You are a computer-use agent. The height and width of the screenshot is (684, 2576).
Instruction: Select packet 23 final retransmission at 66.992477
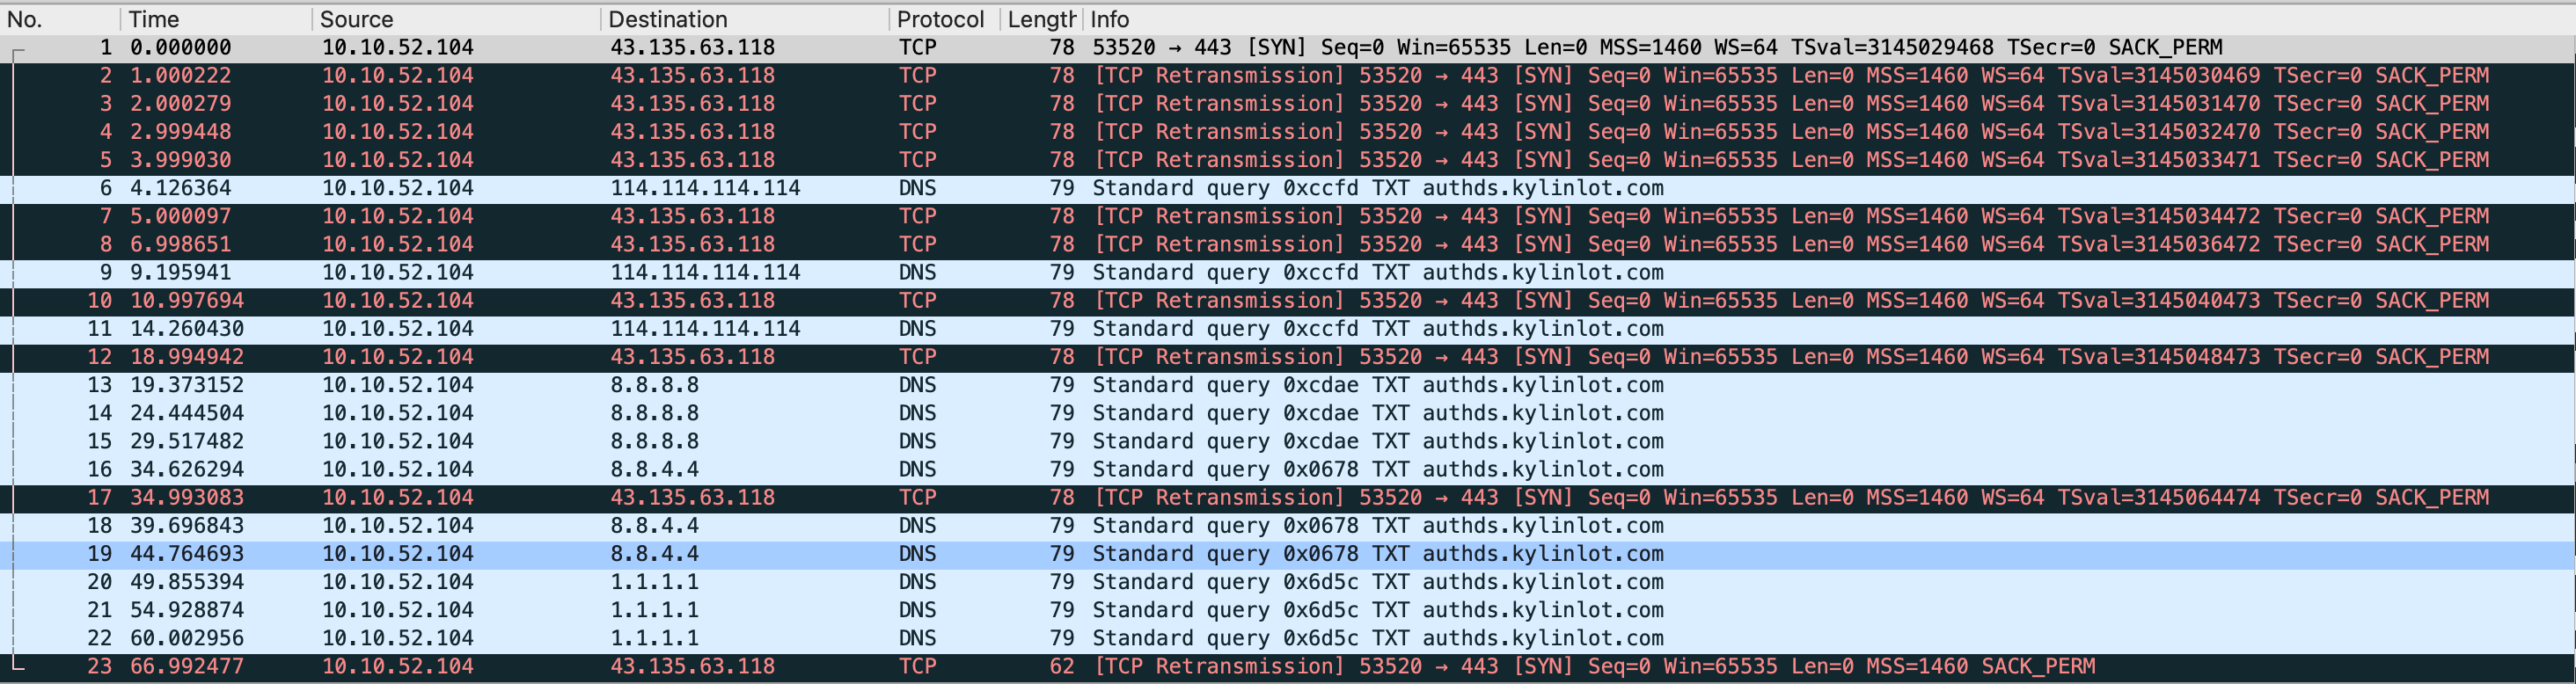[x=1288, y=667]
